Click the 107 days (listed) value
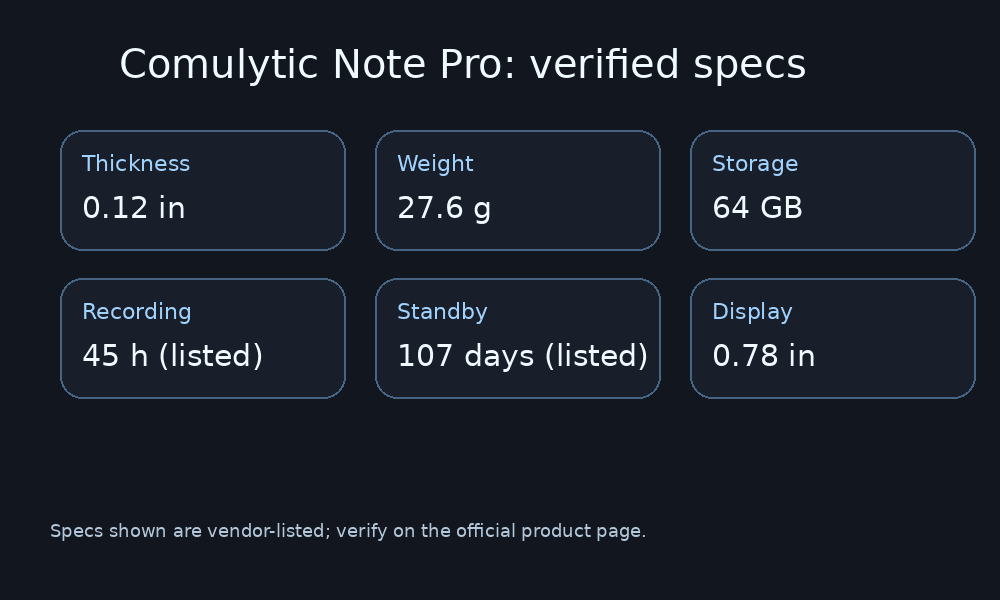1000x600 pixels. 522,356
